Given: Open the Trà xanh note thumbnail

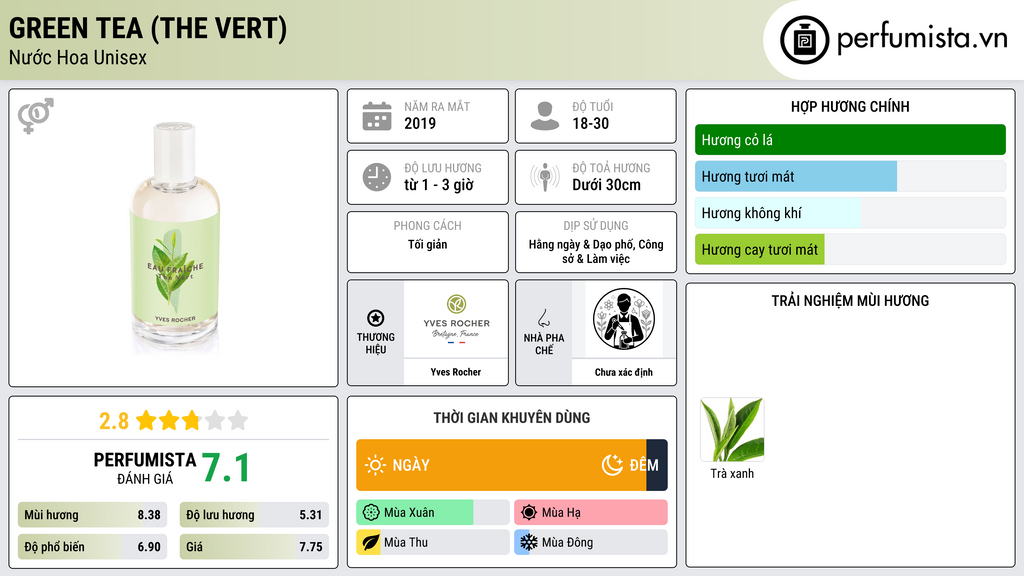Looking at the screenshot, I should click(x=732, y=430).
